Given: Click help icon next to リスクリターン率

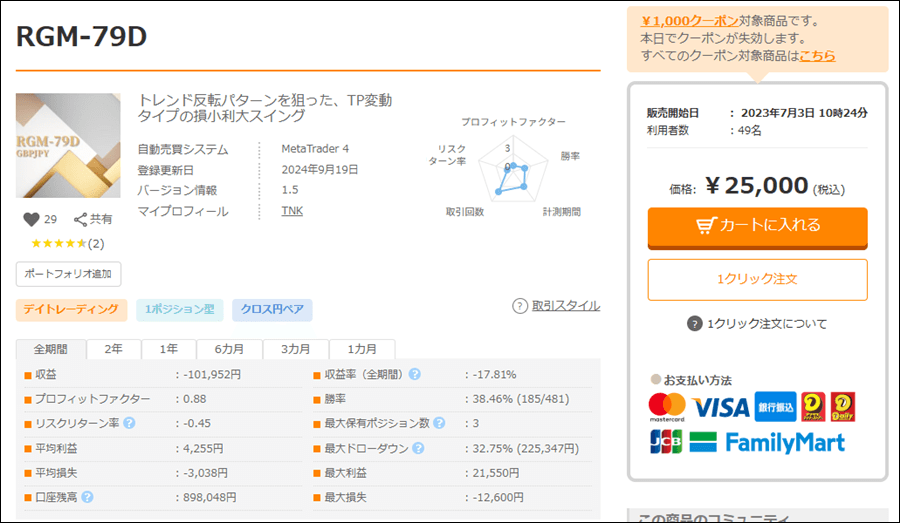Looking at the screenshot, I should [129, 423].
